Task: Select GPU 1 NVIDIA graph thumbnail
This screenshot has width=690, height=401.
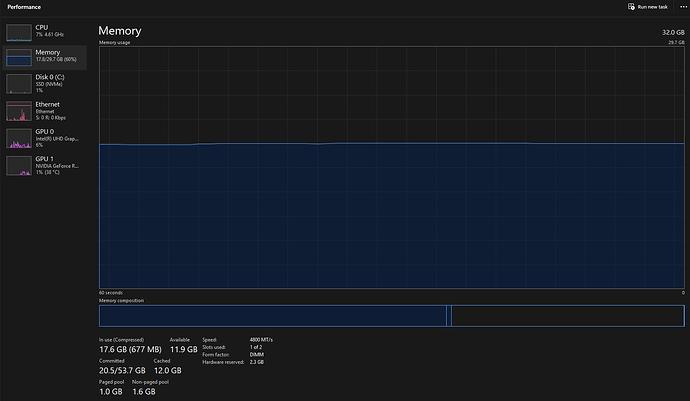Action: coord(19,166)
